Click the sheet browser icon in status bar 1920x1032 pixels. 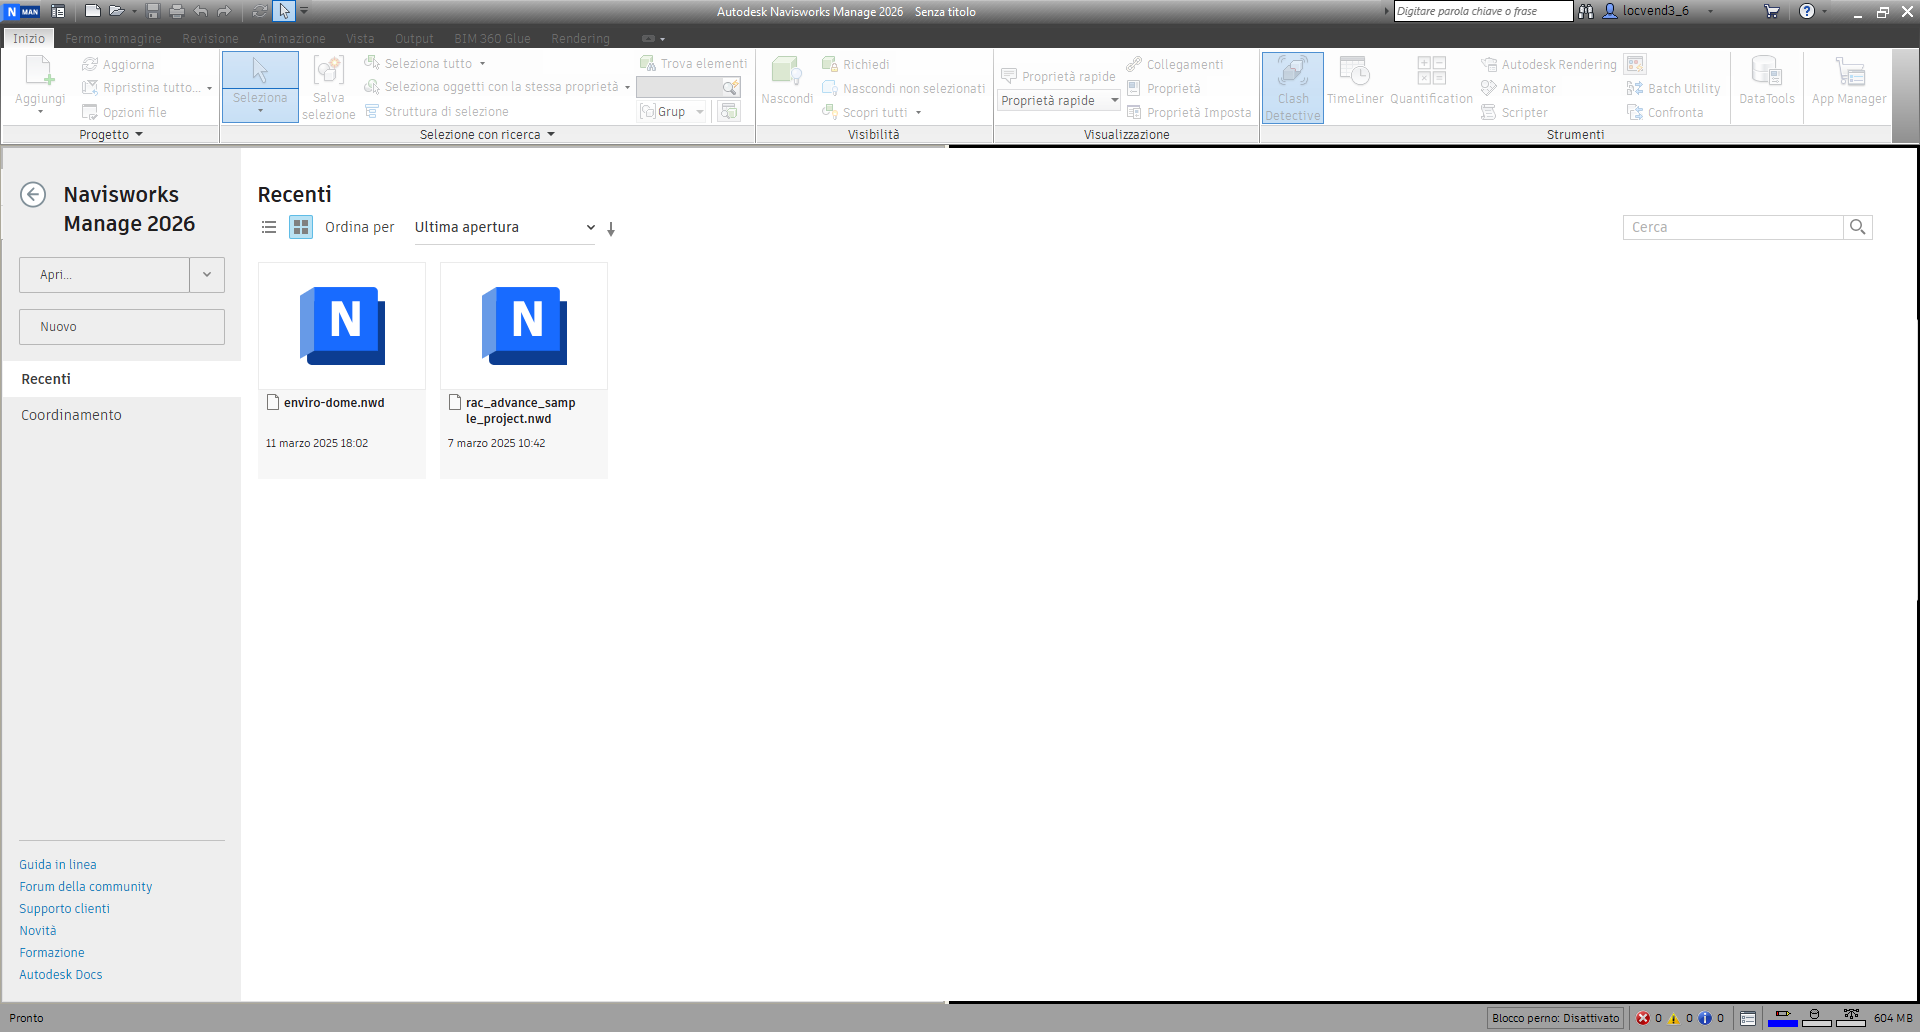tap(1748, 1018)
